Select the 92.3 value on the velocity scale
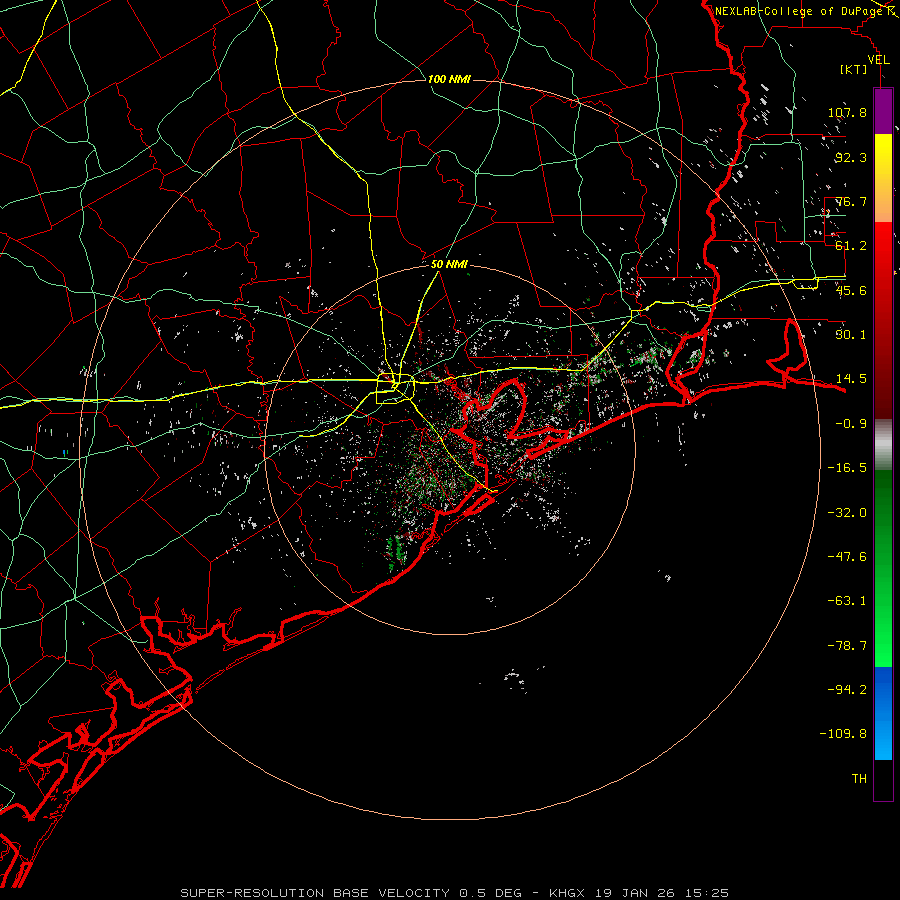The height and width of the screenshot is (900, 900). click(851, 157)
